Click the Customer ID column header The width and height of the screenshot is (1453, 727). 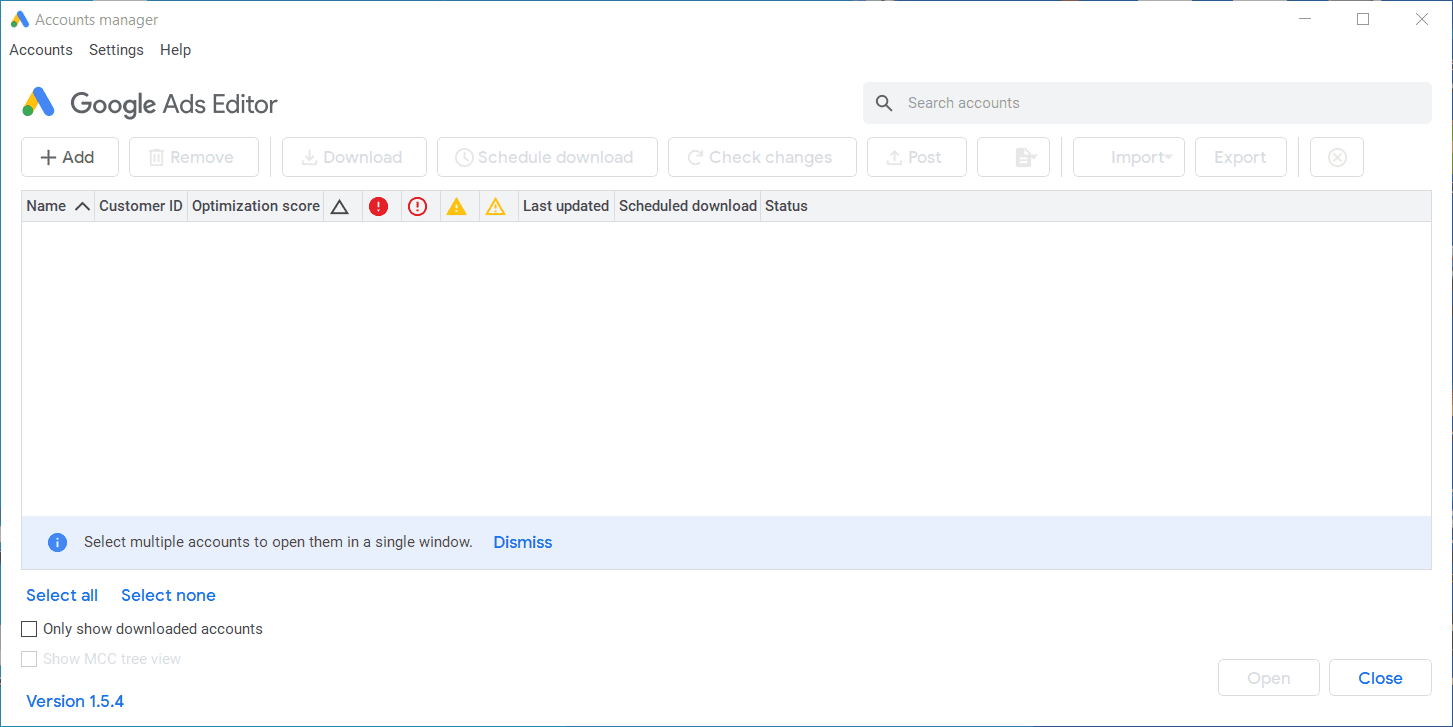pos(141,206)
